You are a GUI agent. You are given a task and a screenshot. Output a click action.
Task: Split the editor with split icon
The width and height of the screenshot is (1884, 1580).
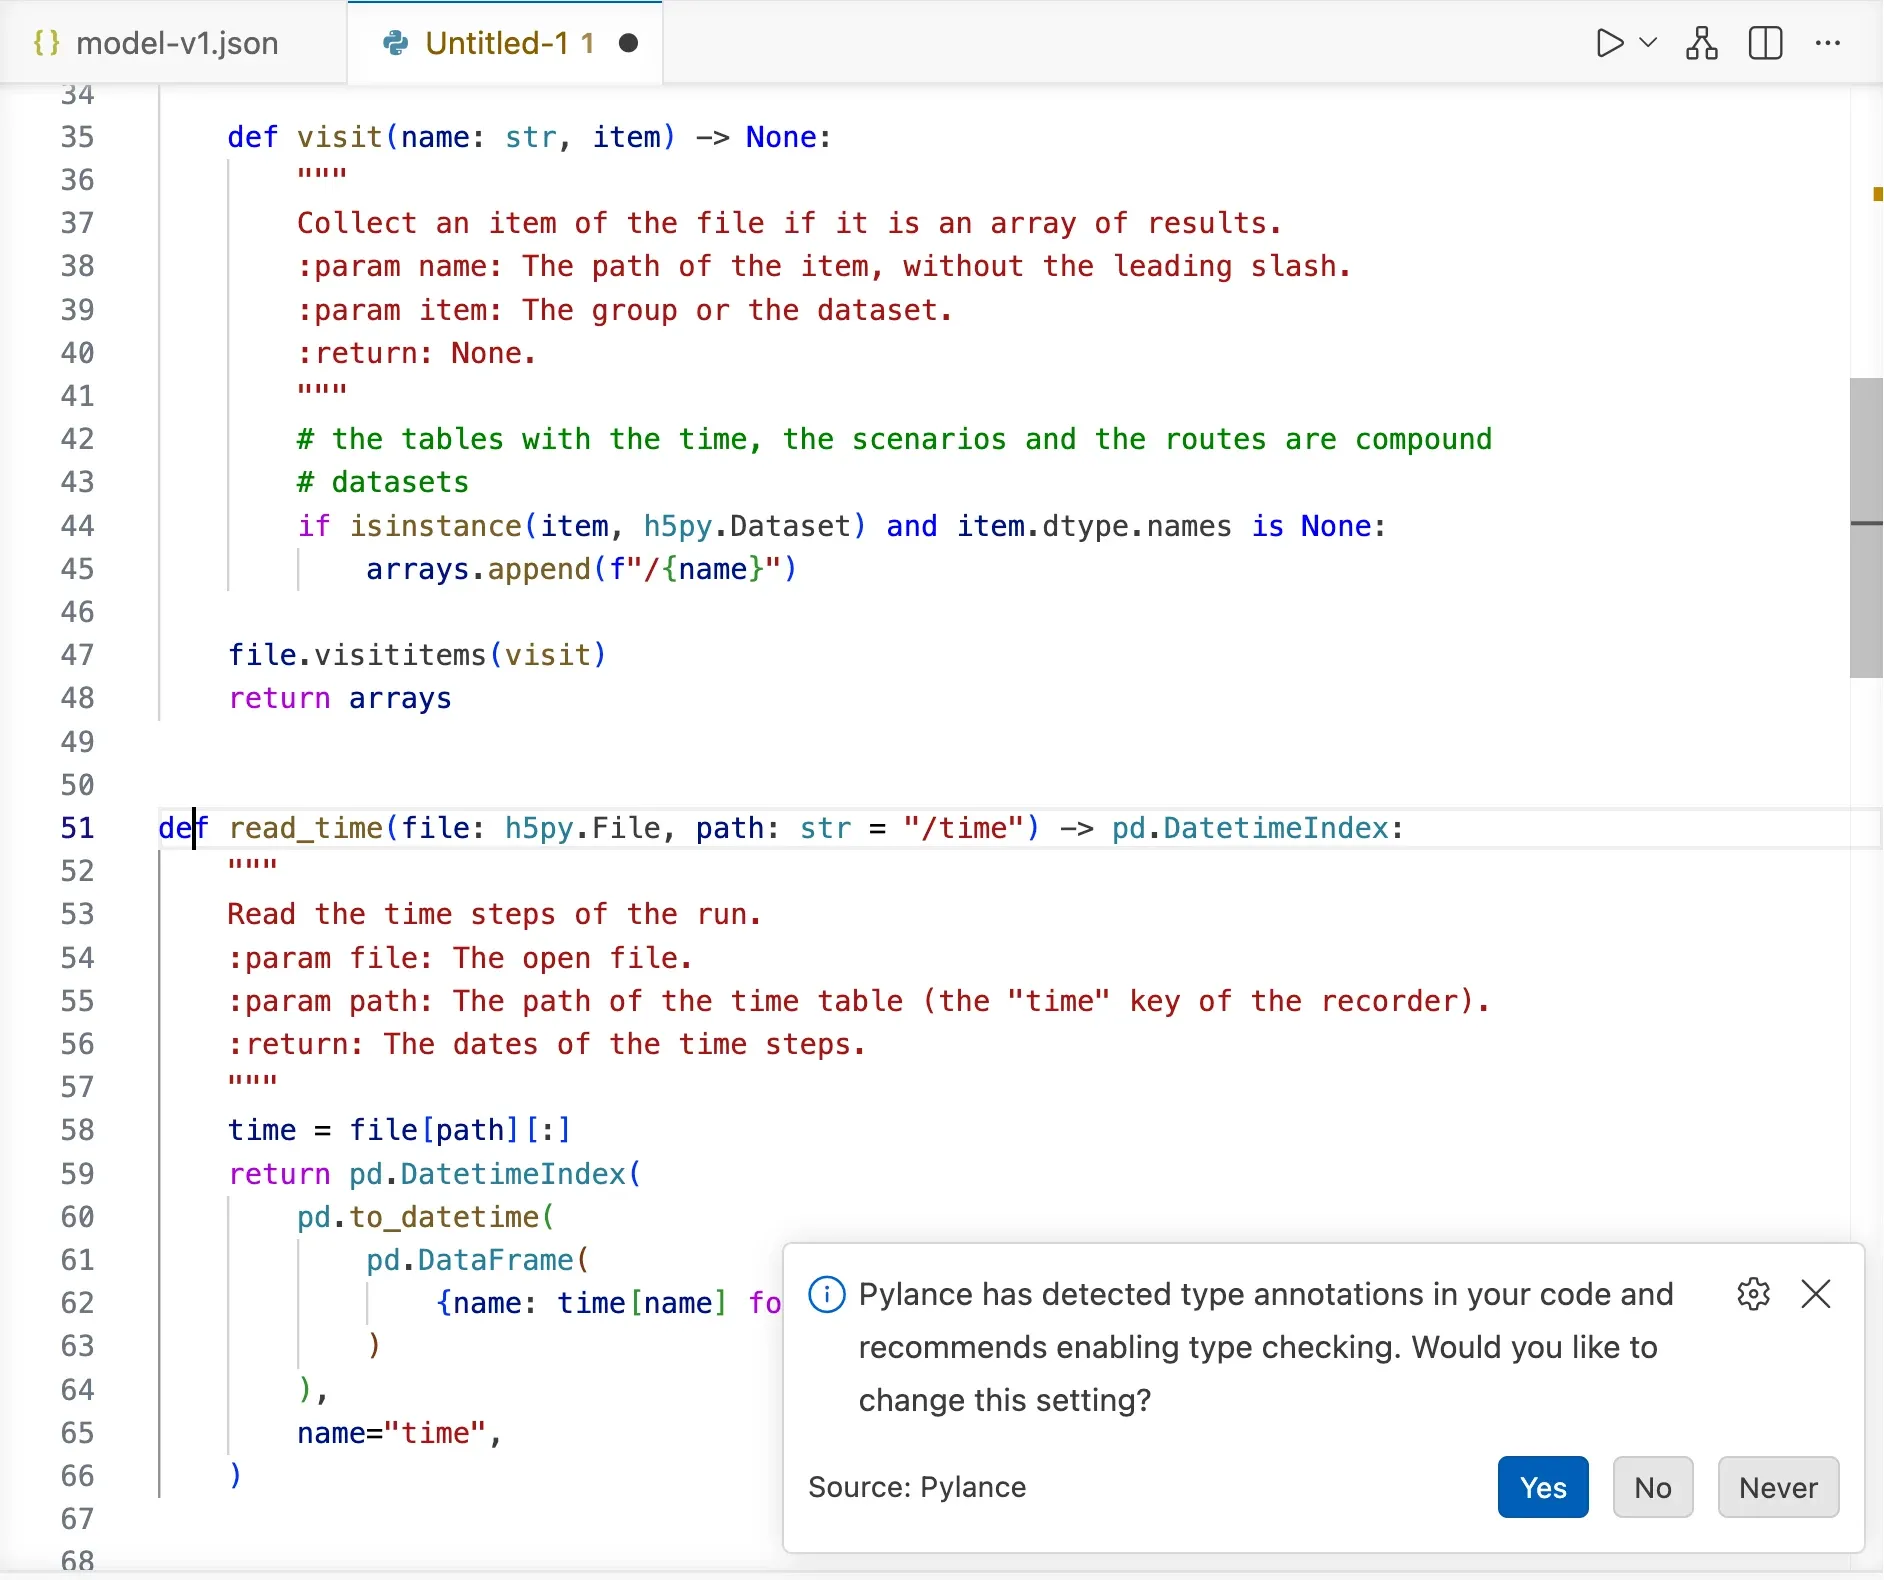(x=1766, y=44)
